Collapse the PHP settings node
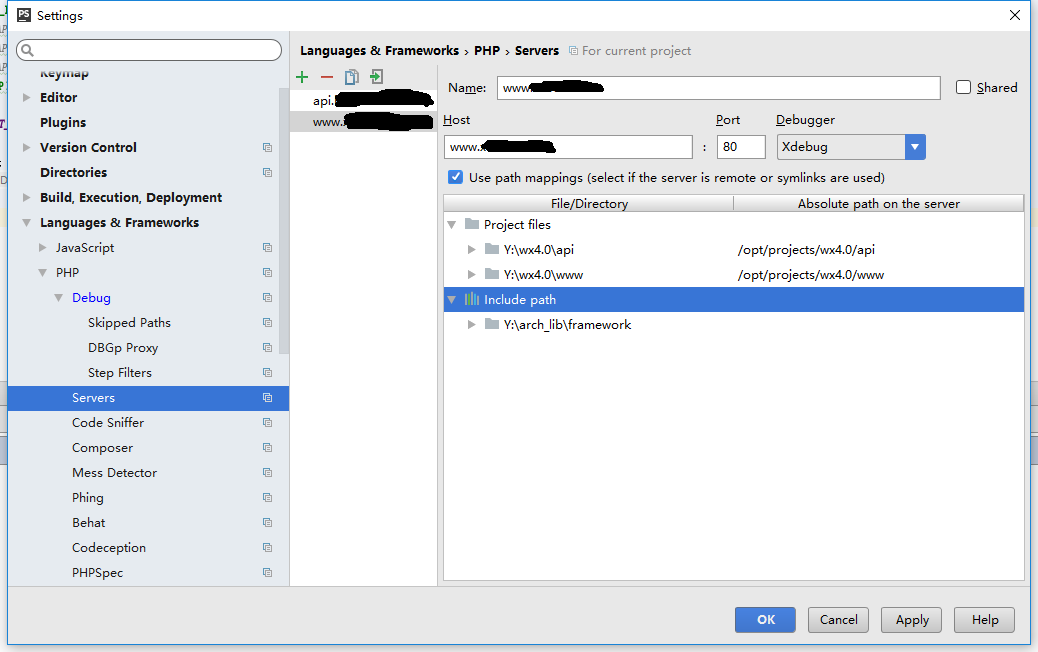1038x652 pixels. (43, 273)
